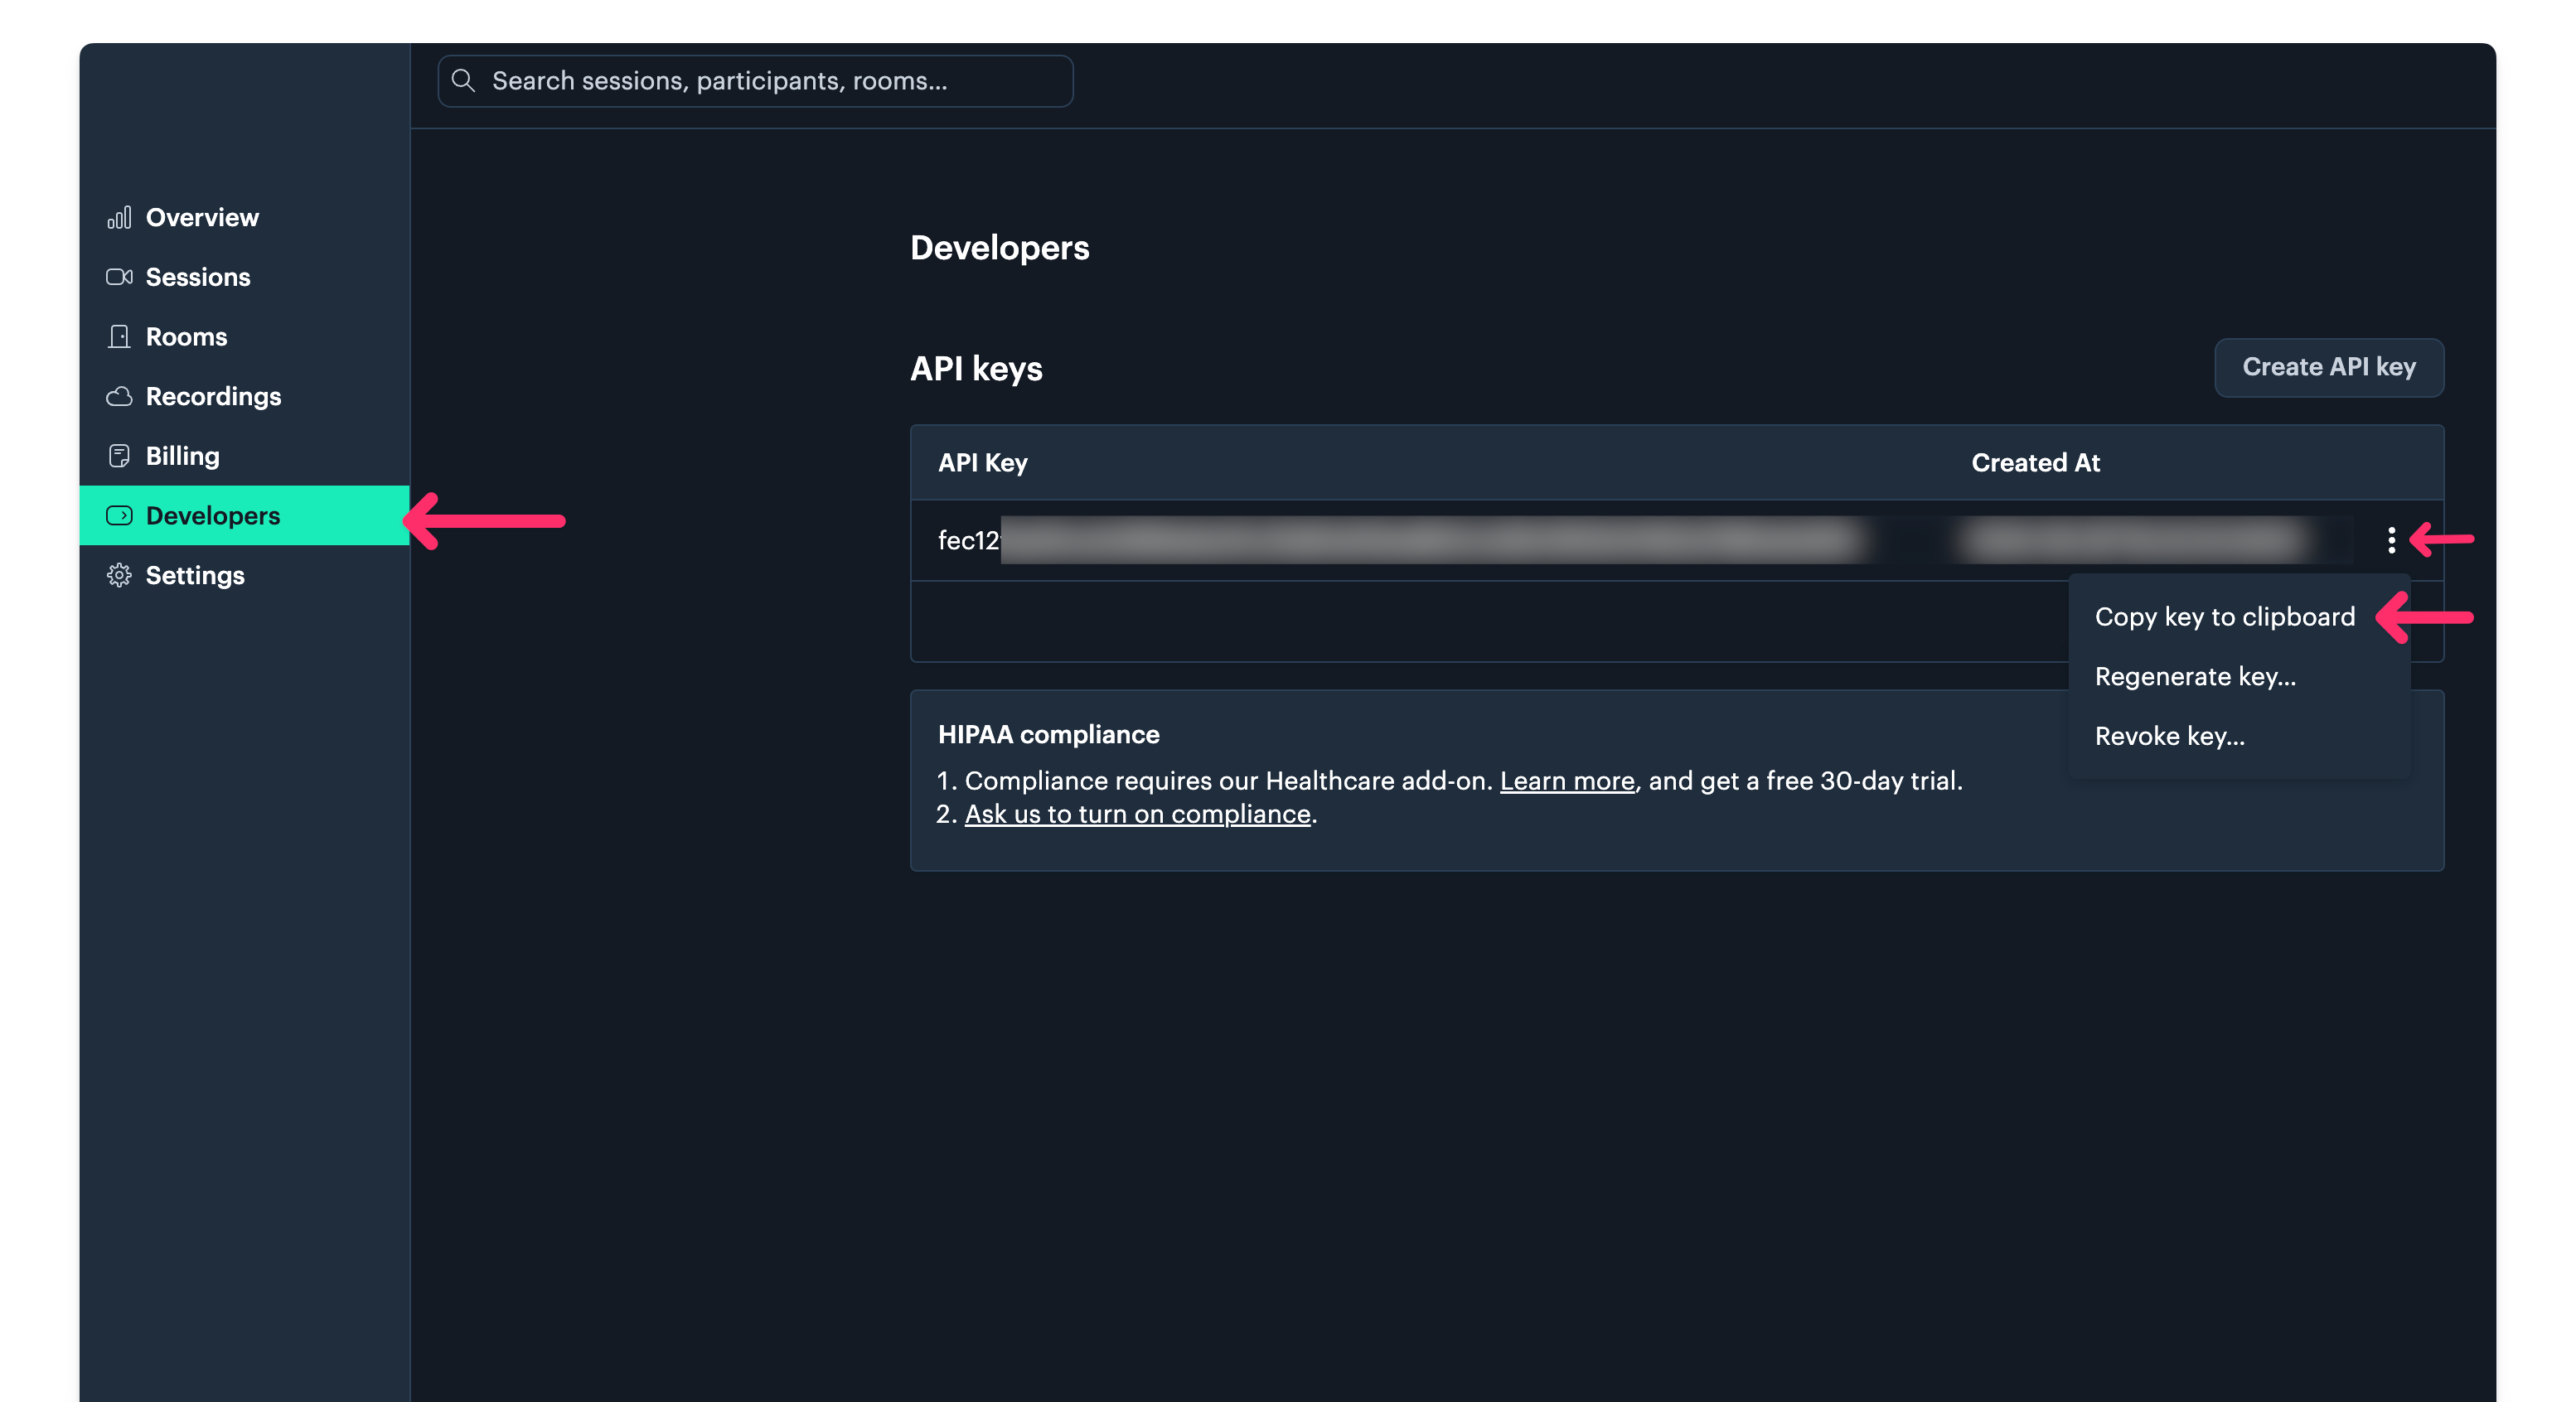Open the three-dot menu for API key
Image resolution: width=2576 pixels, height=1402 pixels.
click(x=2391, y=540)
